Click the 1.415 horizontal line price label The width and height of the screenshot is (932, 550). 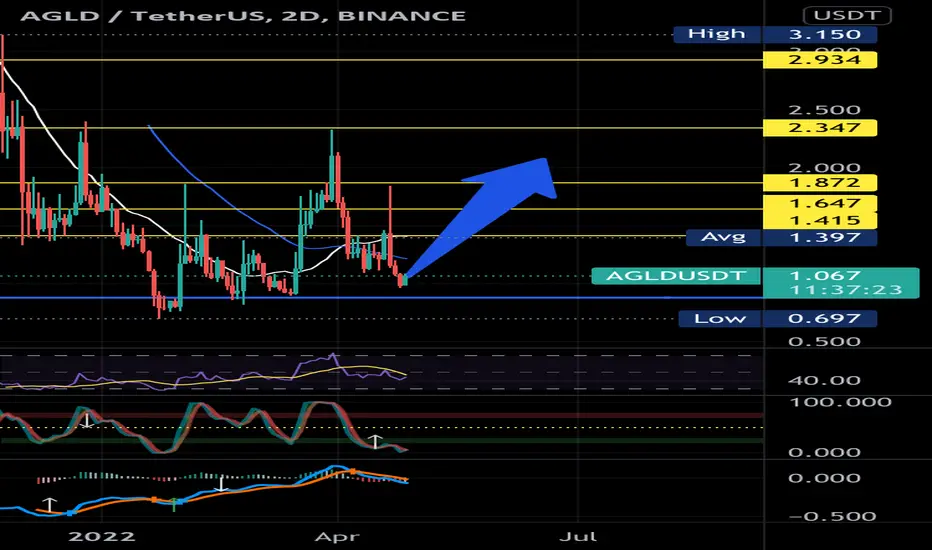point(820,221)
